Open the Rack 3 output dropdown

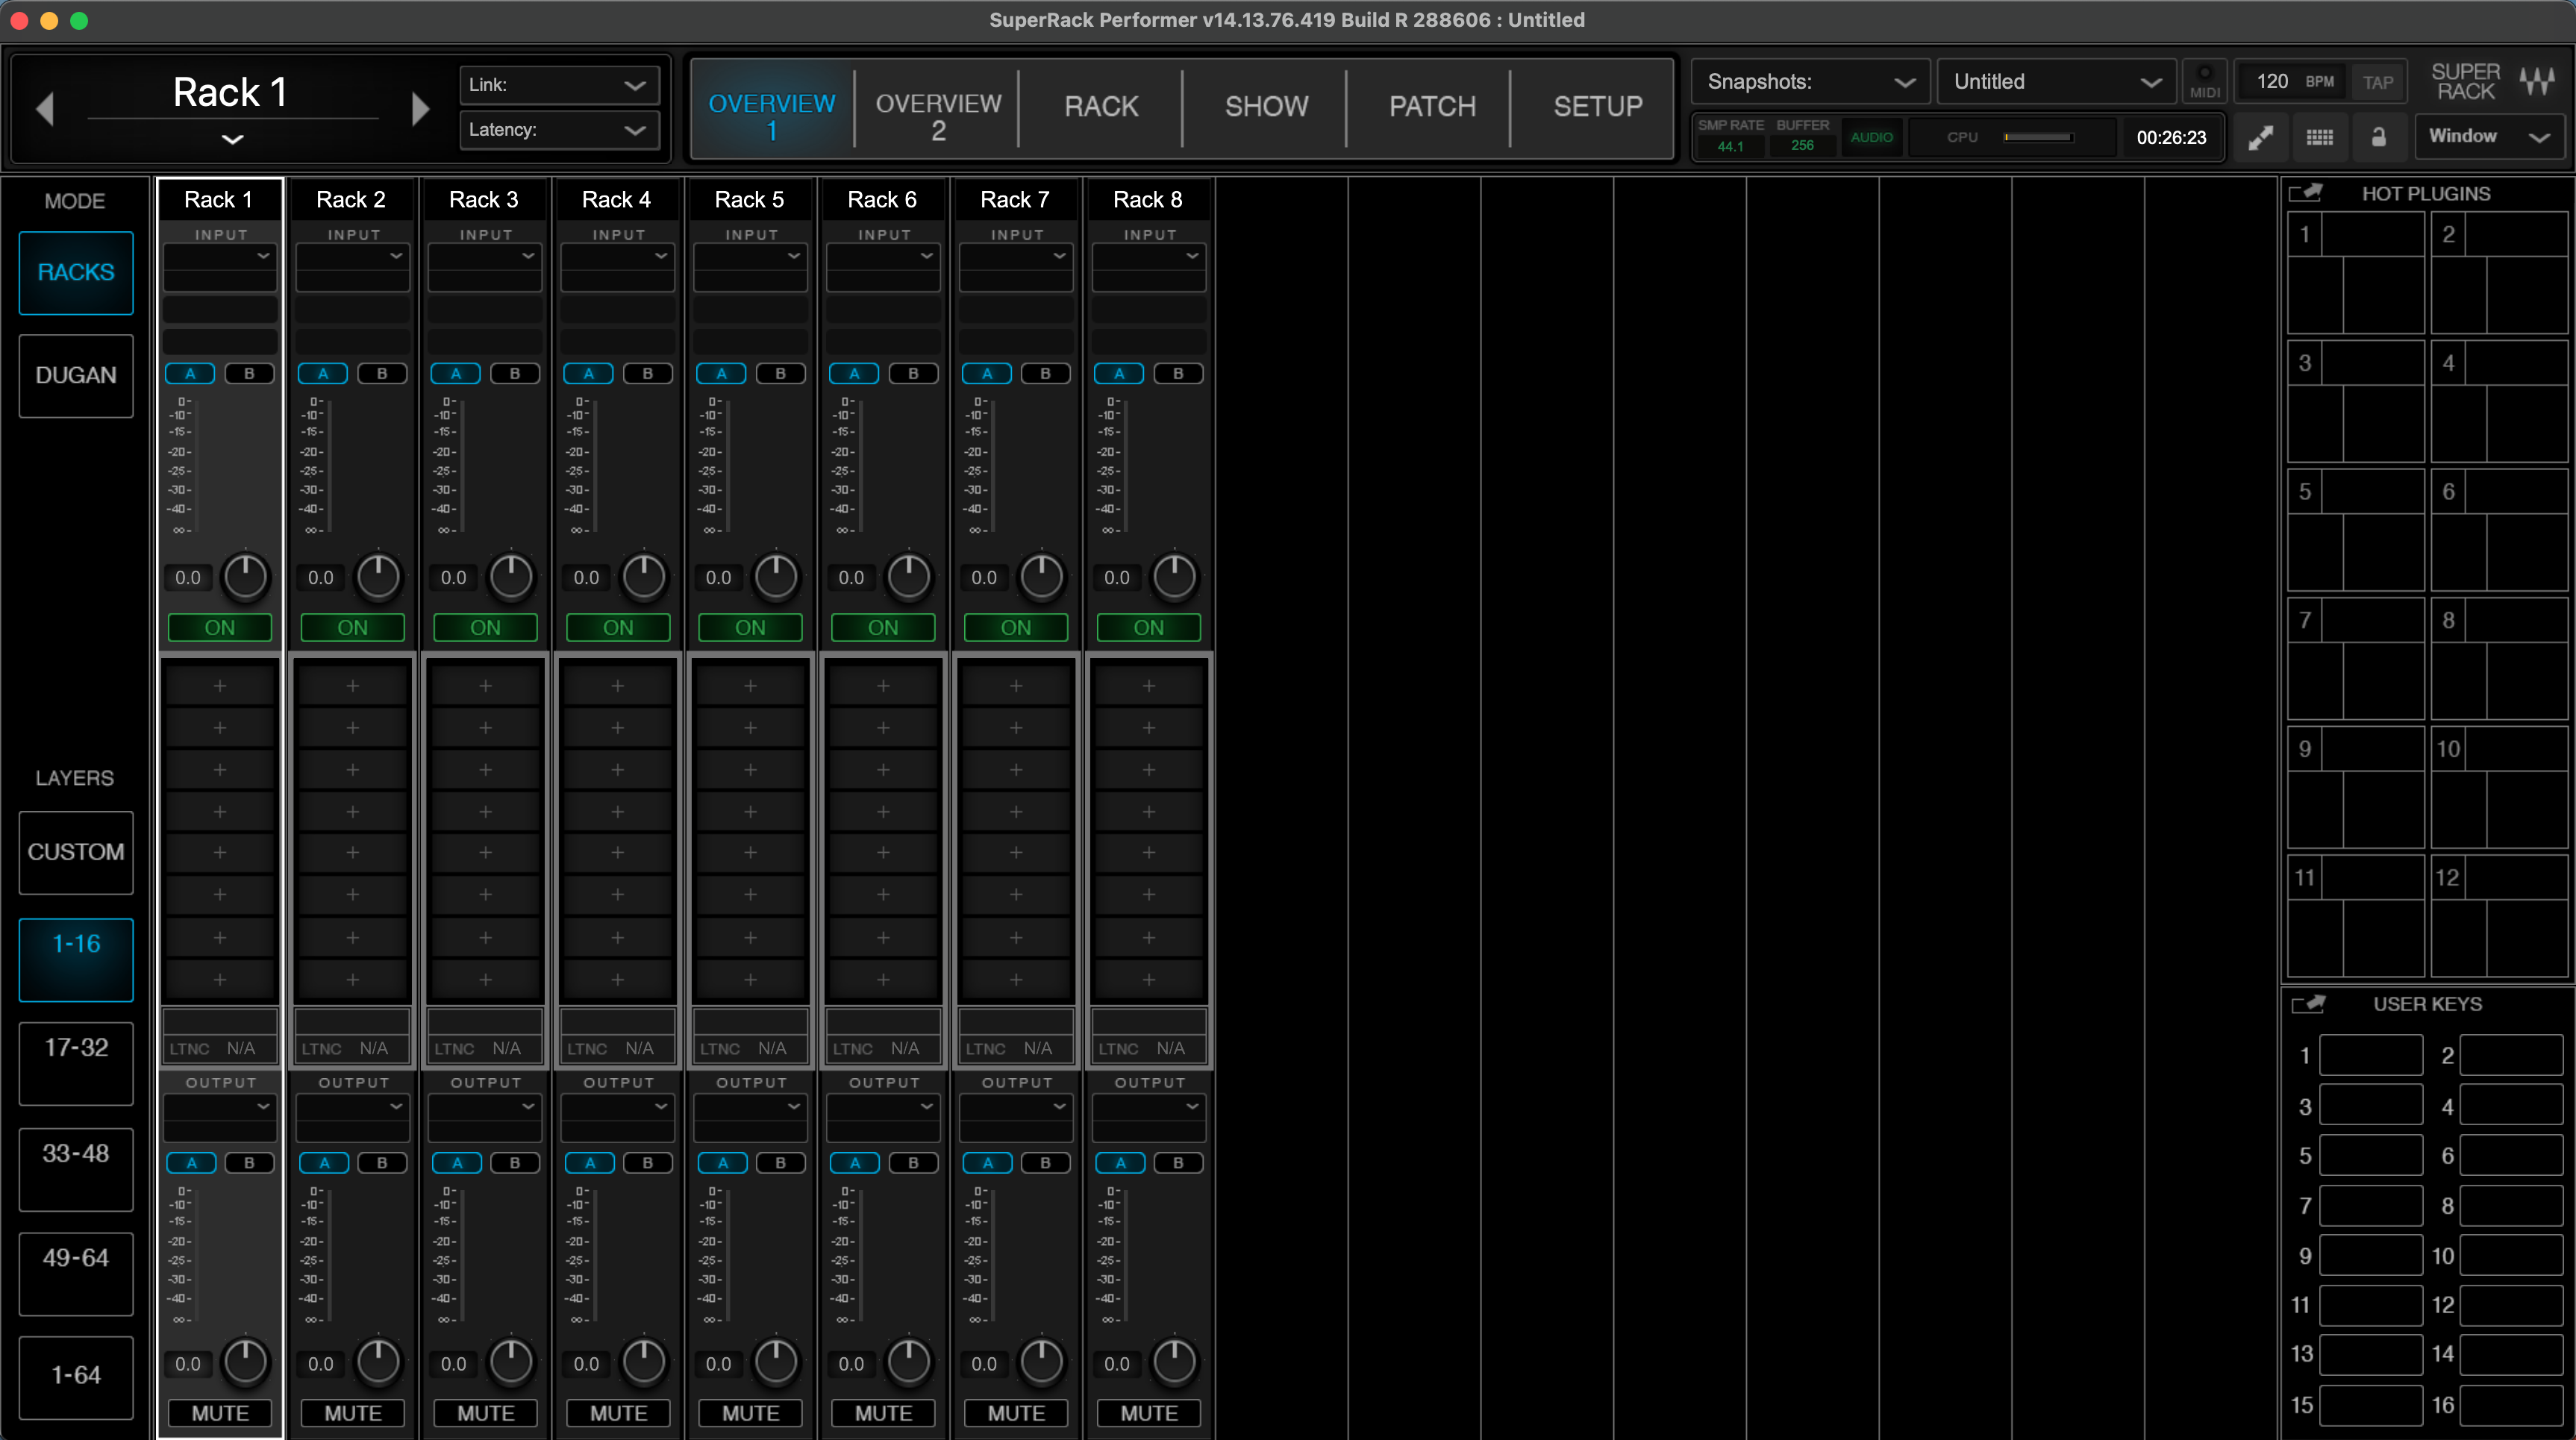click(486, 1106)
